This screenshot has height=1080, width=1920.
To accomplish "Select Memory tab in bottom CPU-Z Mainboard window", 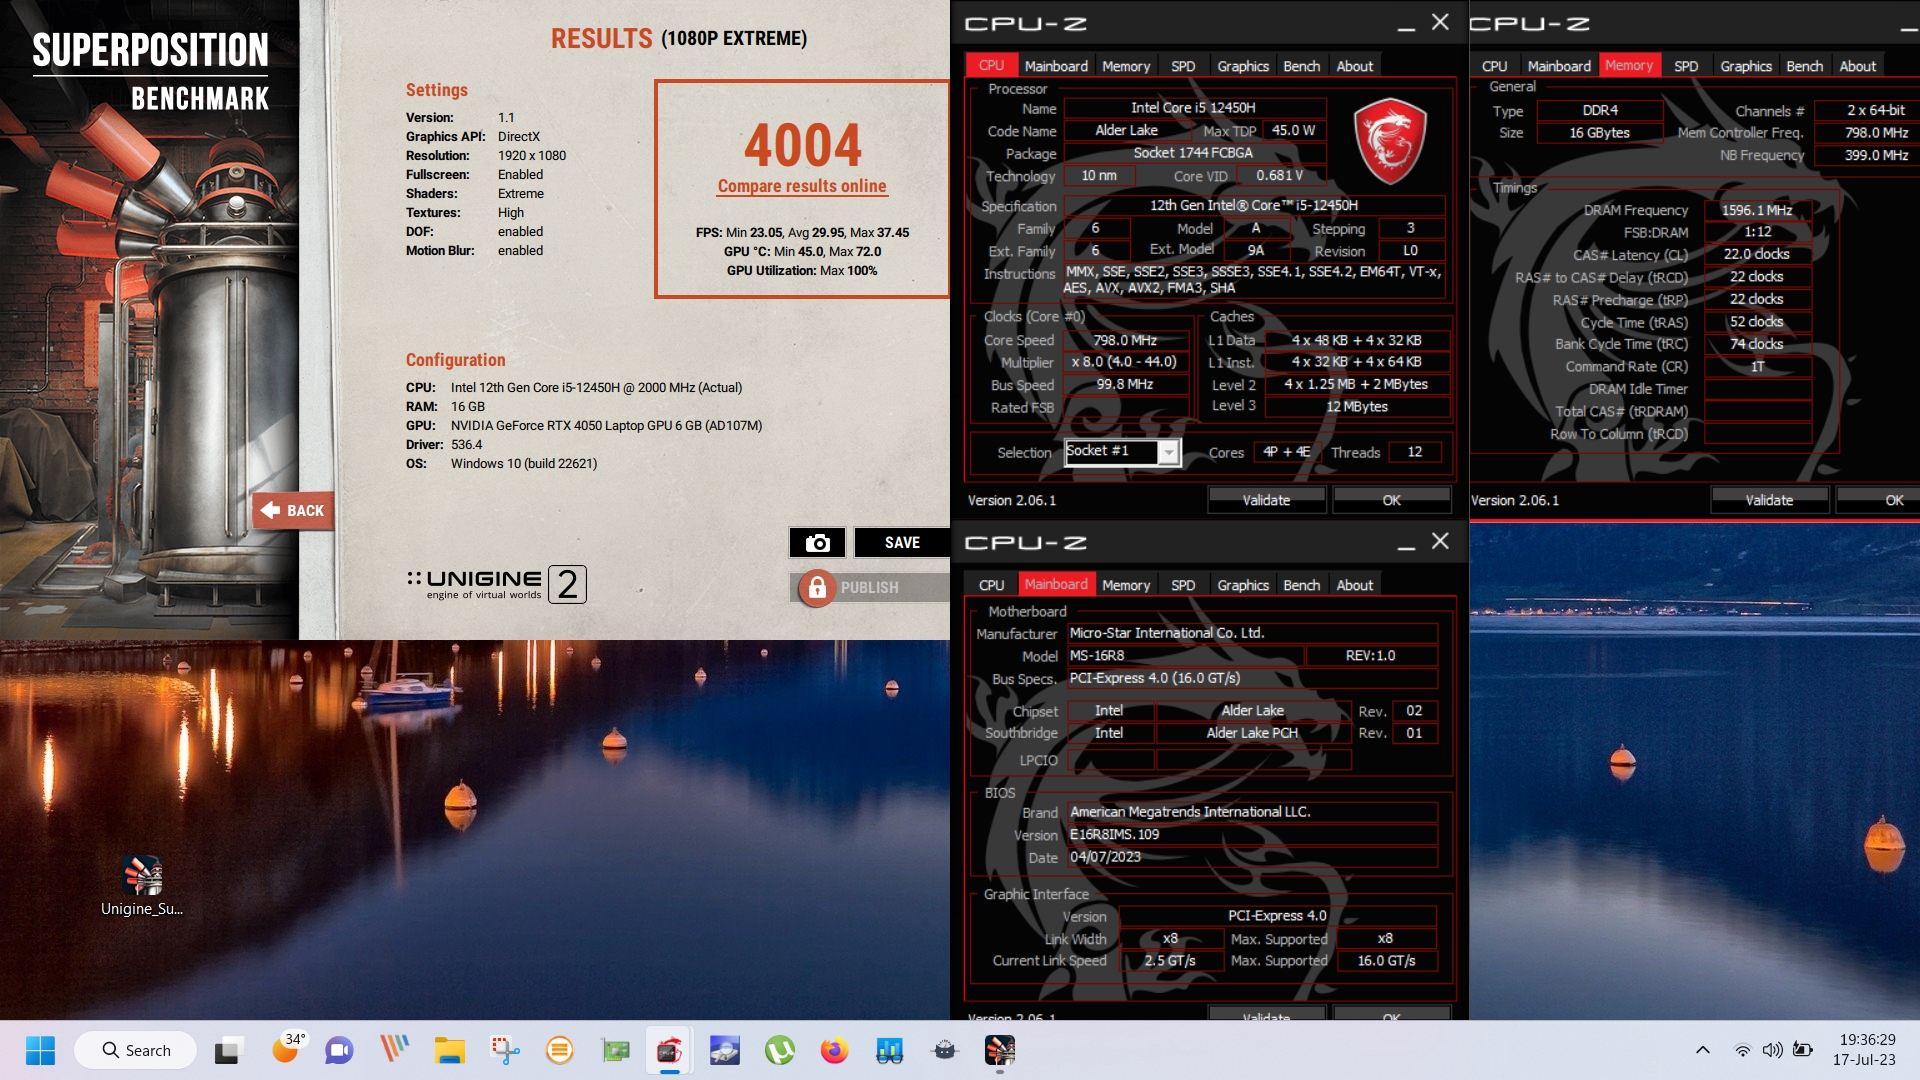I will point(1126,585).
